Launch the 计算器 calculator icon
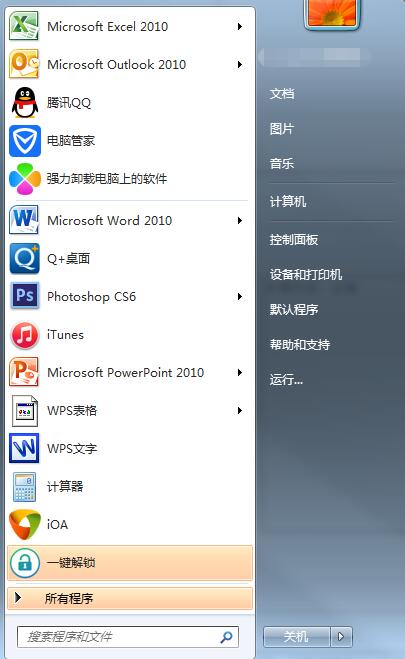Viewport: 405px width, 659px height. coord(24,487)
